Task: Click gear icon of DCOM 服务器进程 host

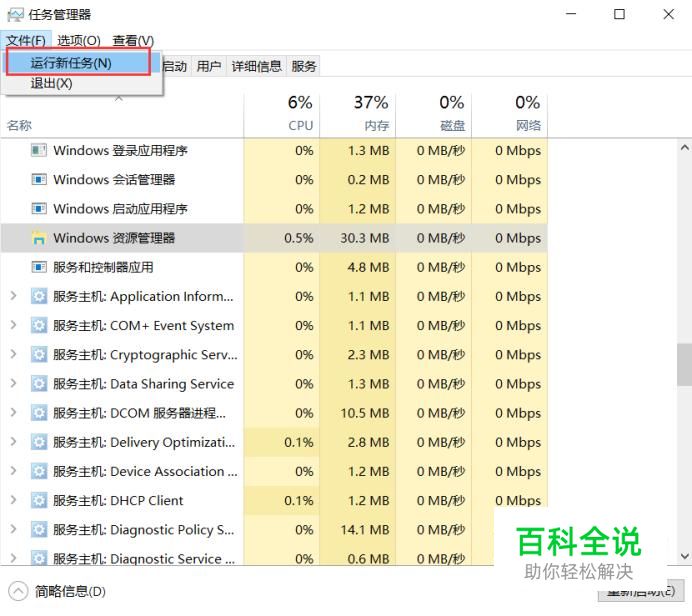Action: pos(39,413)
